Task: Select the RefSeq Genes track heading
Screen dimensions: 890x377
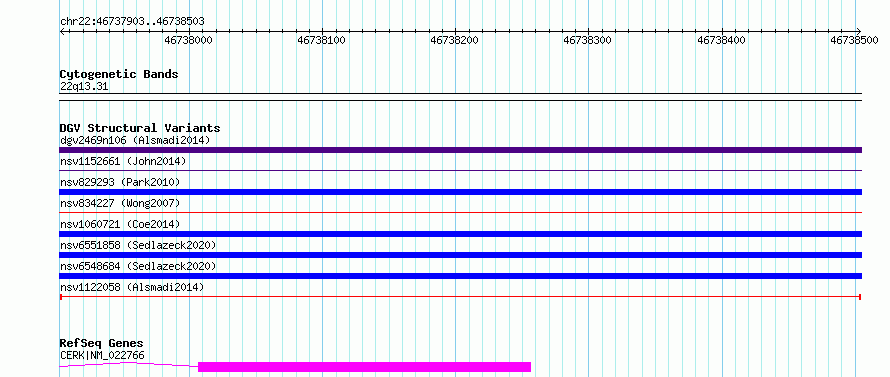Action: 102,344
